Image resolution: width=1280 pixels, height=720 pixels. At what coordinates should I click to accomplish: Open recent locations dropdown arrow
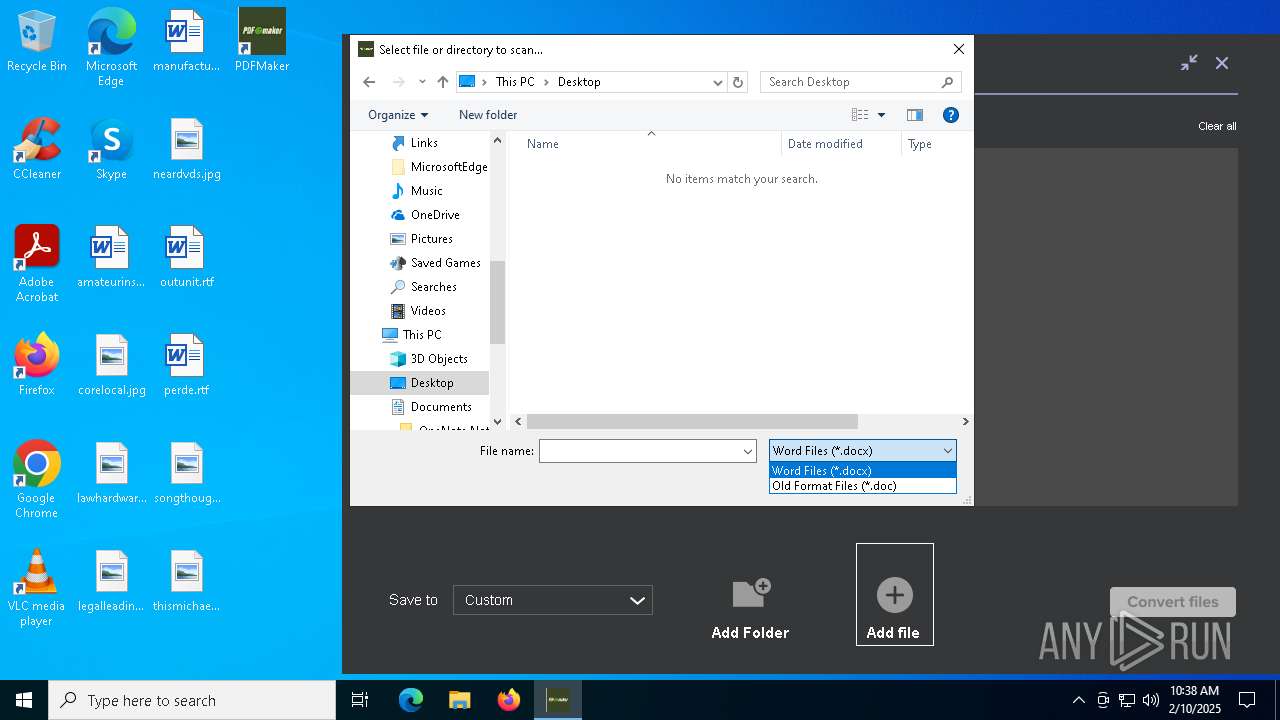click(x=422, y=82)
